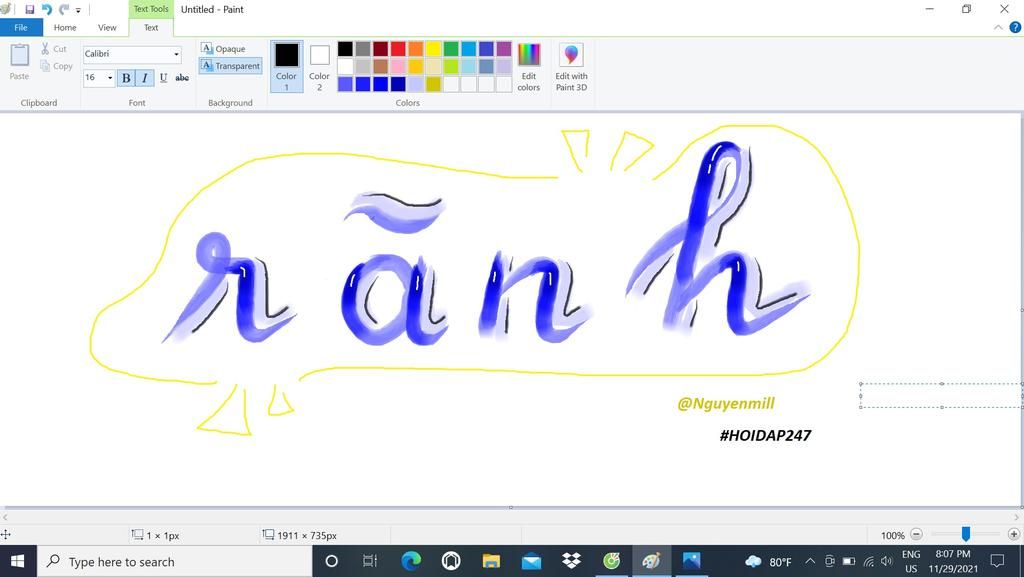
Task: Click the taskbar search box
Action: coord(174,561)
